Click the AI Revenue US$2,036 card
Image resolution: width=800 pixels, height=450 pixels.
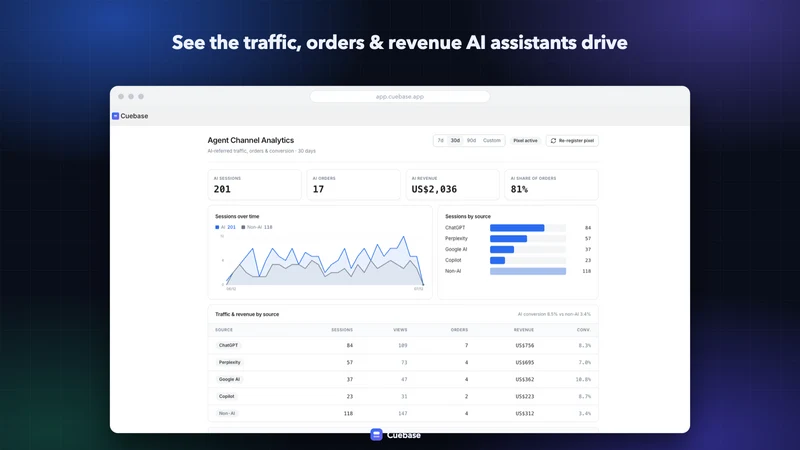coord(452,185)
